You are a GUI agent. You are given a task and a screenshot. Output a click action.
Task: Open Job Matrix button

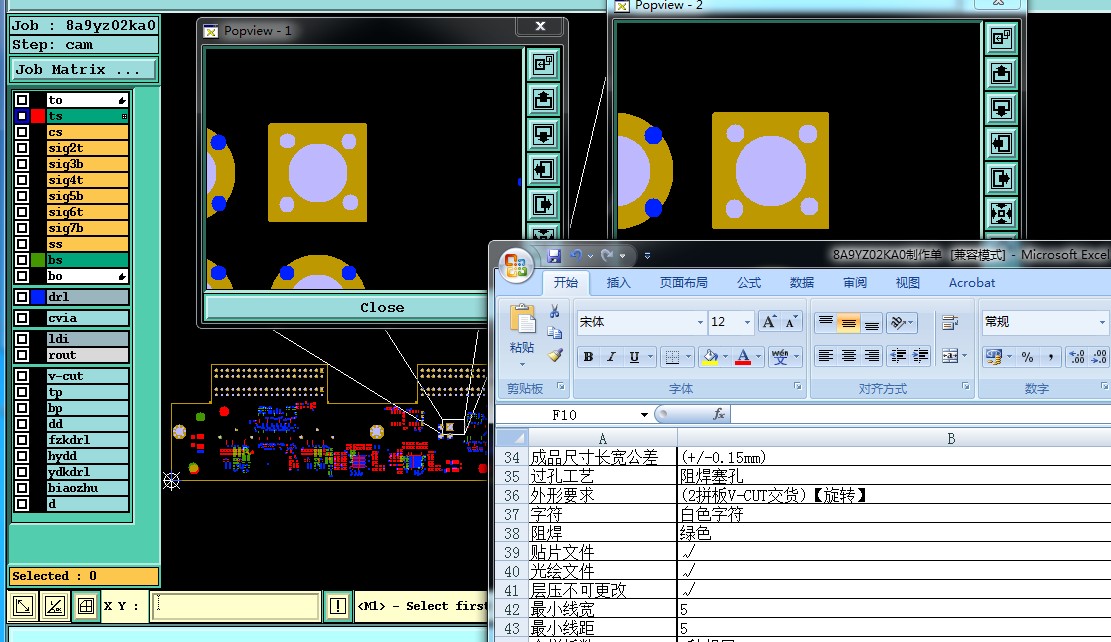point(84,69)
